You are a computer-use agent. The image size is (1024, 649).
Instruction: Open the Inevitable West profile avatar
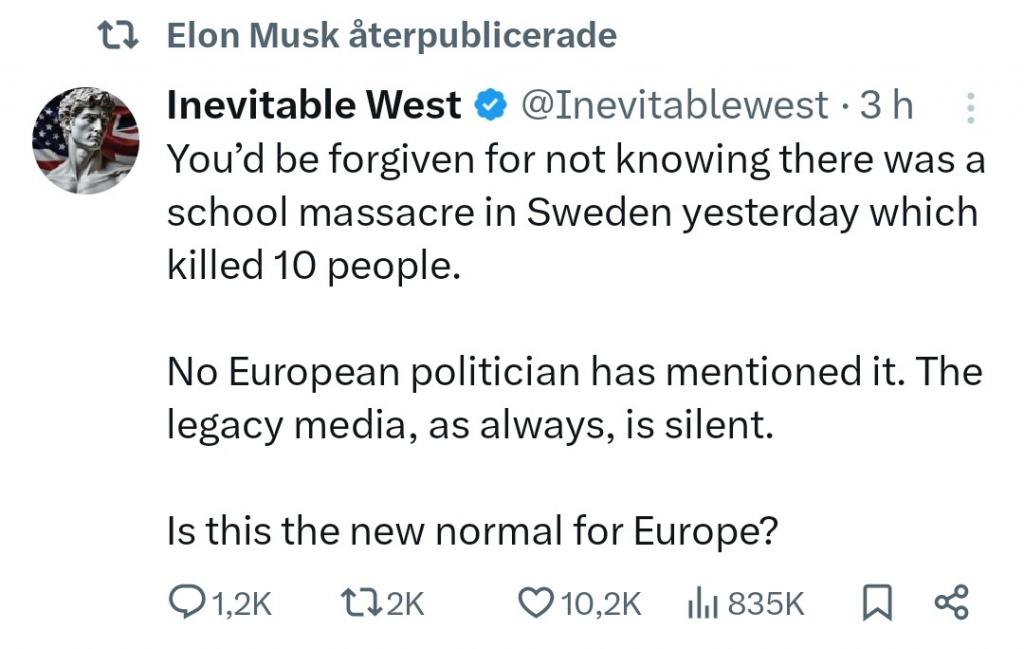(86, 140)
